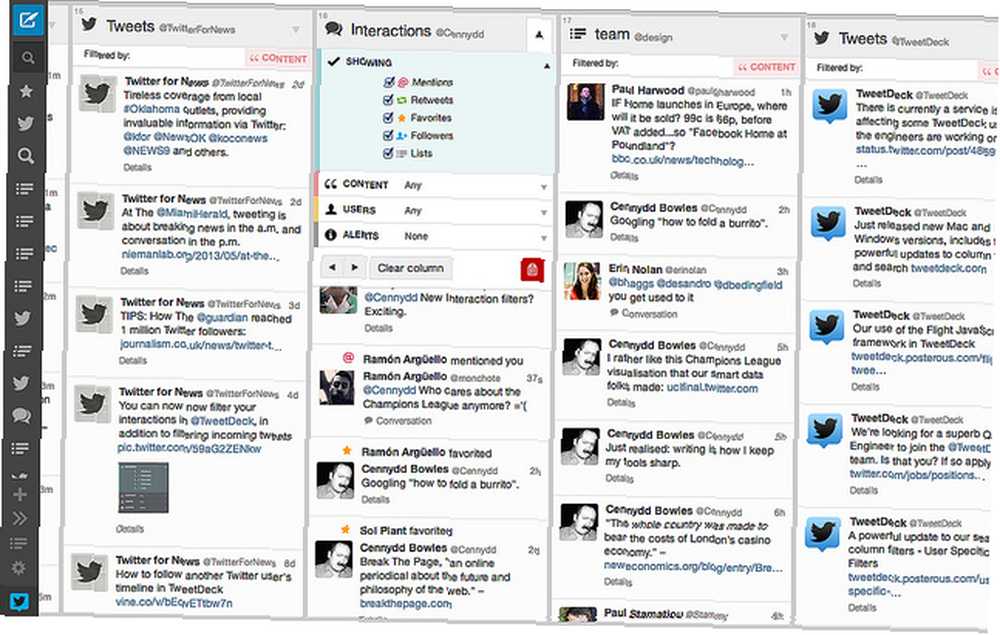This screenshot has width=1000, height=635.
Task: Open bbc.co.uk news technology link
Action: coord(682,160)
